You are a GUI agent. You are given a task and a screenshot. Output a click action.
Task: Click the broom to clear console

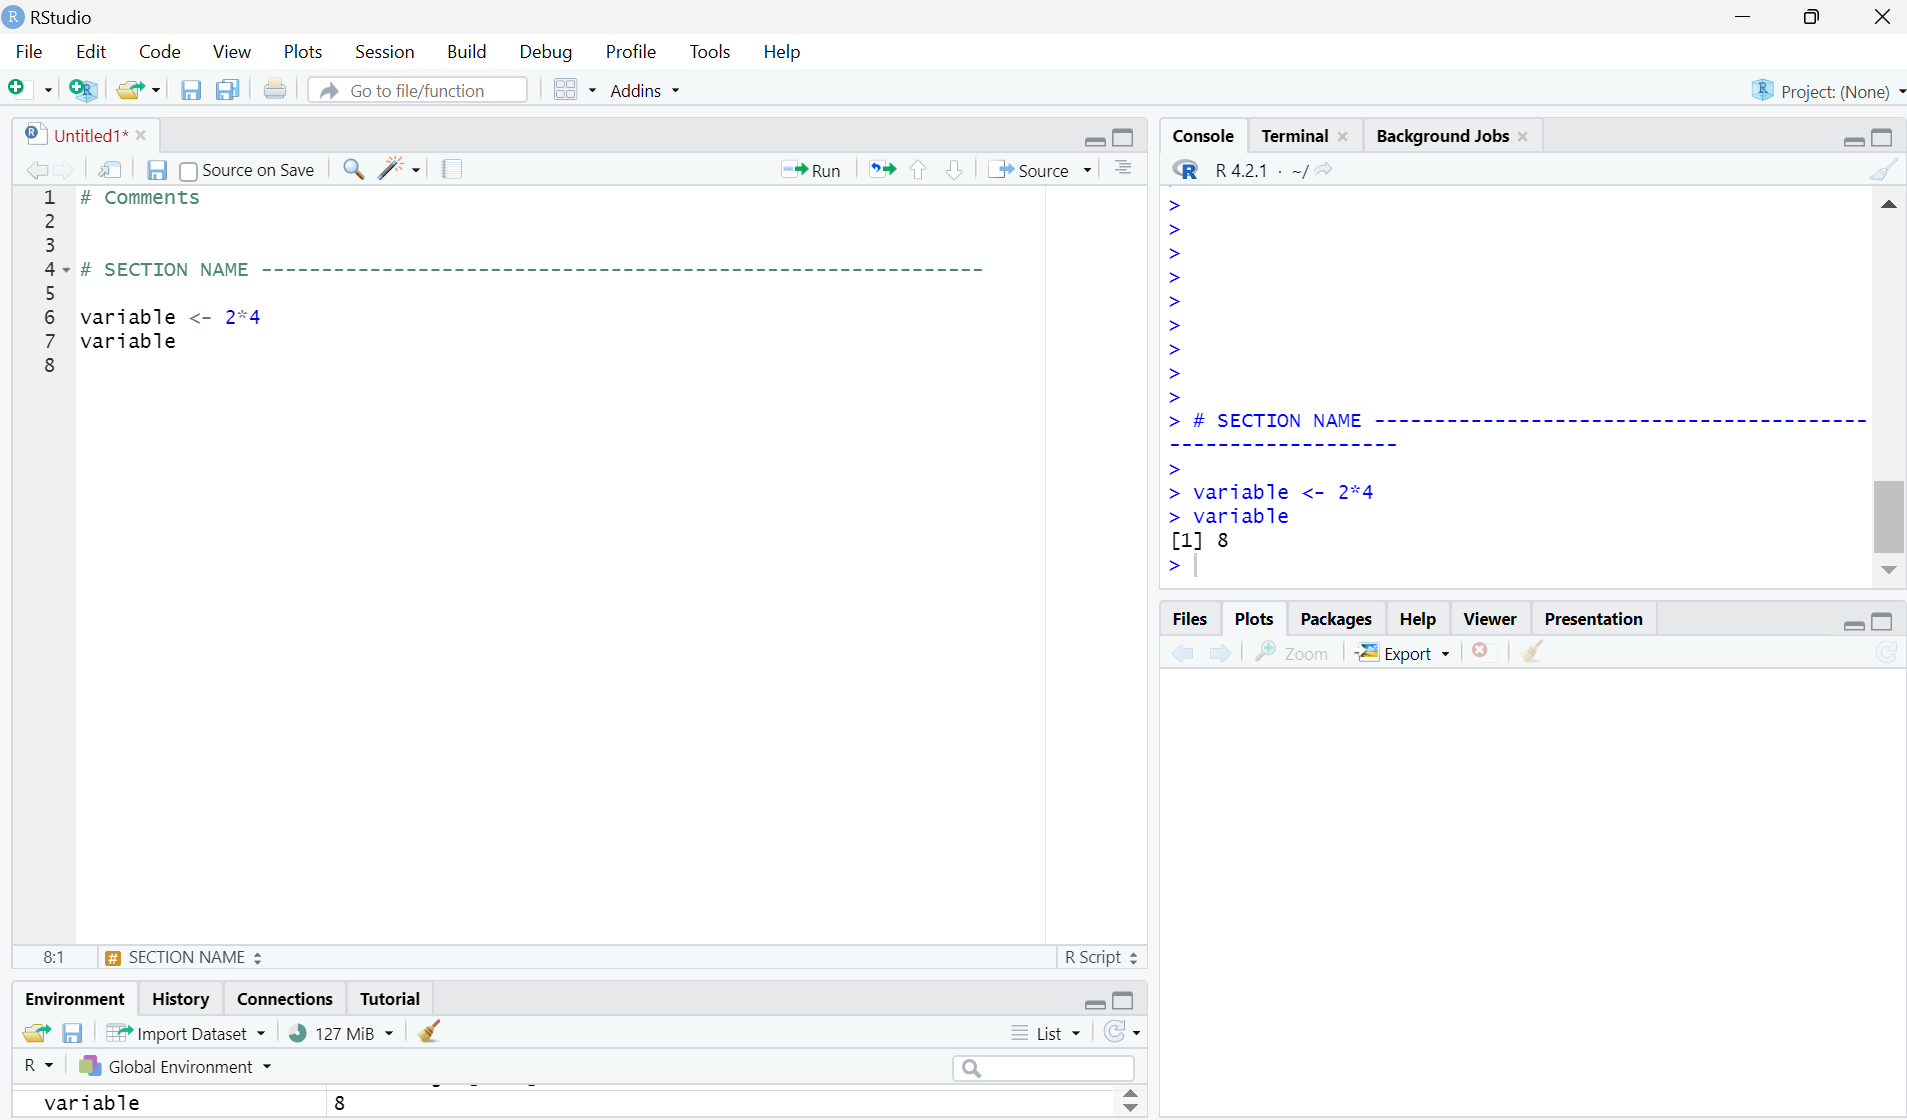point(1882,170)
